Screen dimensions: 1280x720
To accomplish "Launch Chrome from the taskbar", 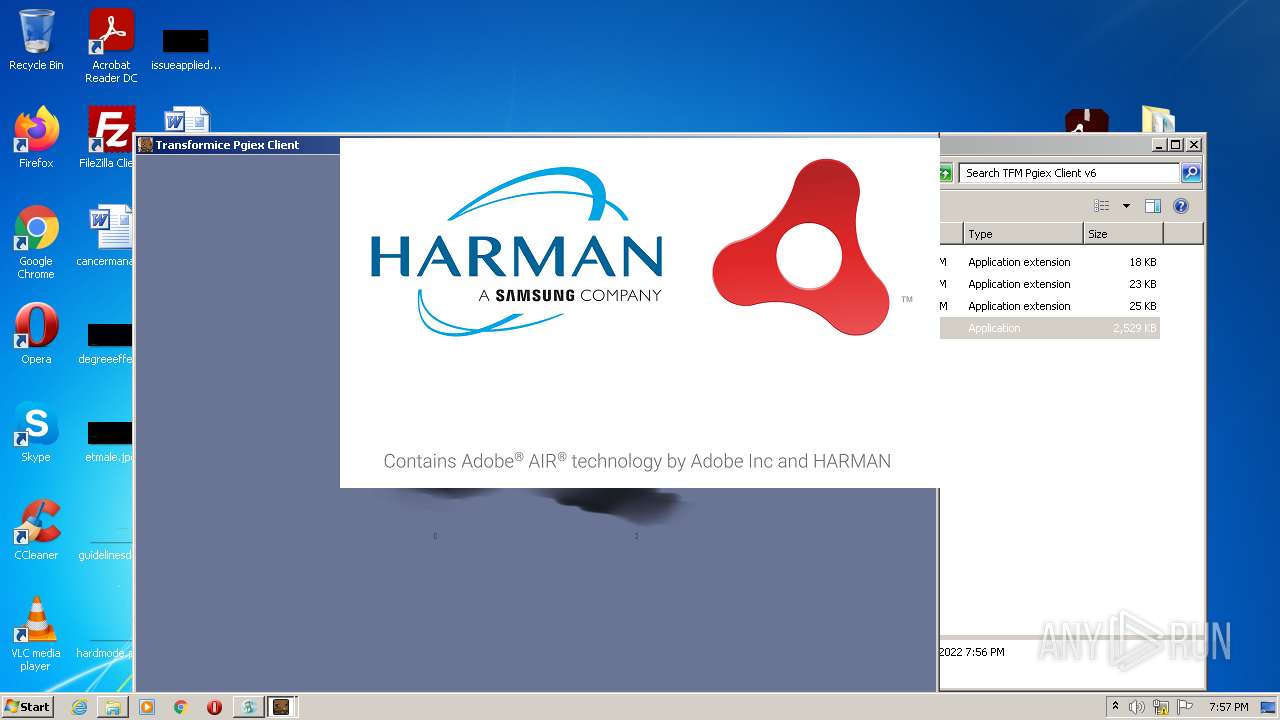I will (180, 707).
